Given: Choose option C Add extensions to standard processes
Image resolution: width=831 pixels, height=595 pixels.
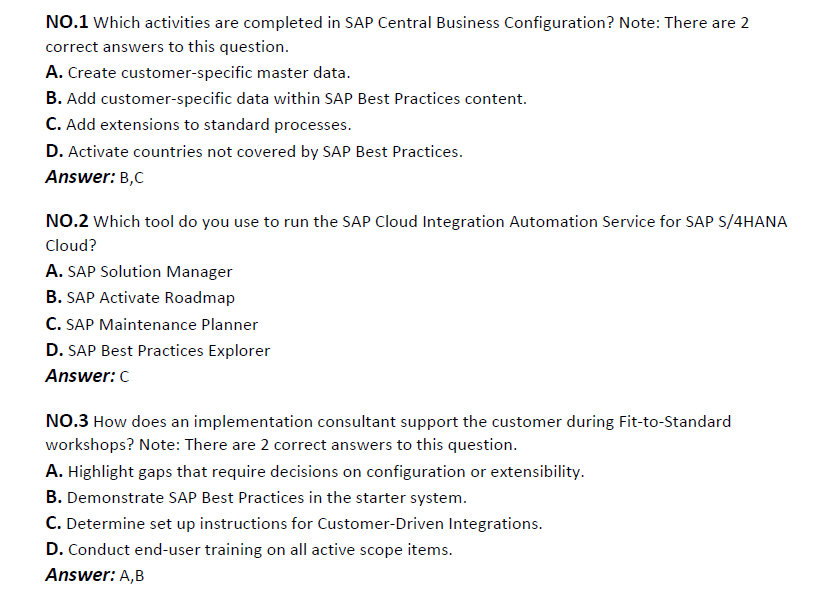Looking at the screenshot, I should (198, 125).
